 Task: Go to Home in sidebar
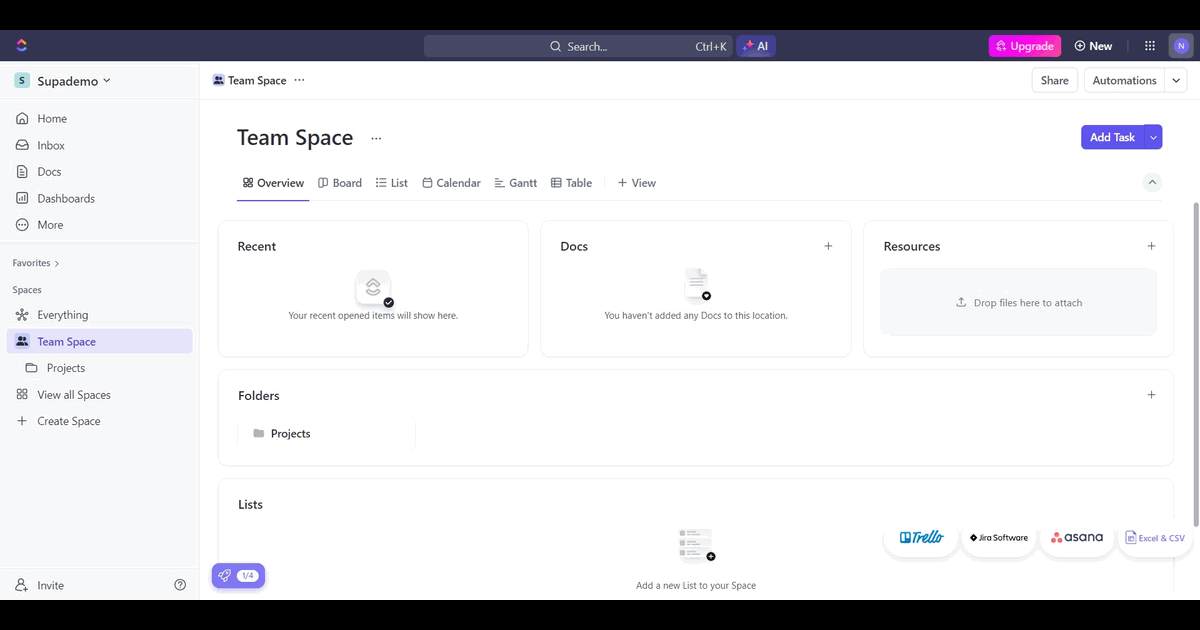pos(100,118)
